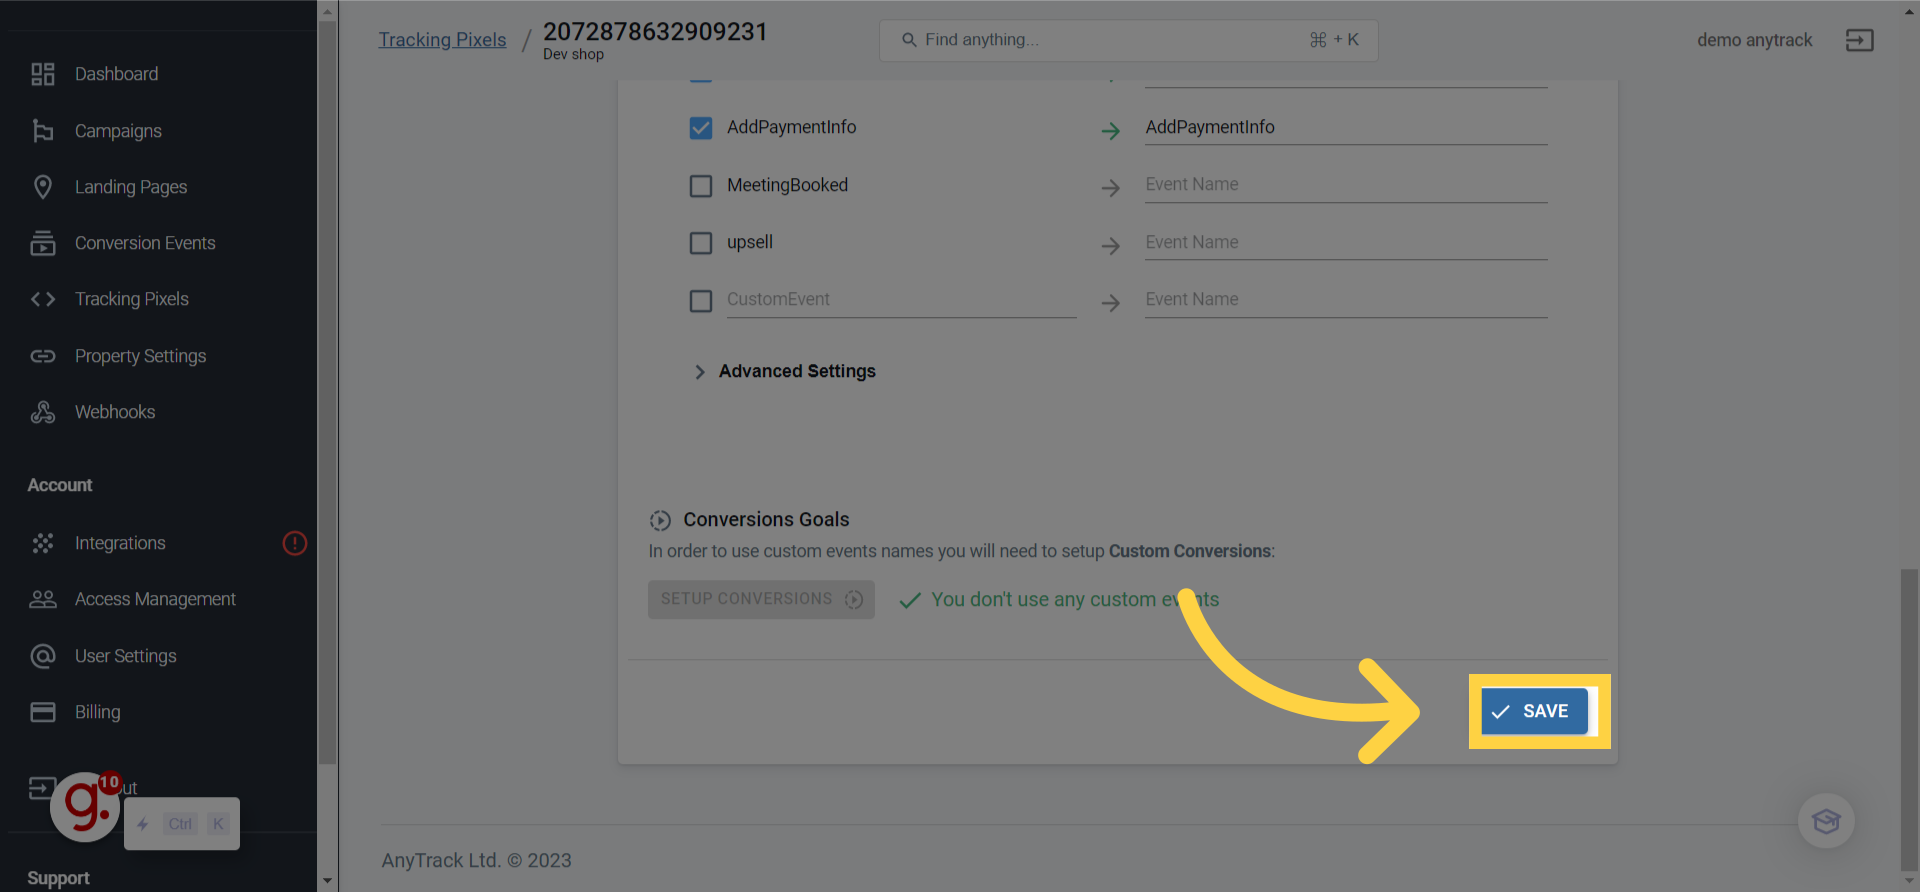Click the Tracking Pixels code icon
Viewport: 1920px width, 892px height.
point(42,299)
